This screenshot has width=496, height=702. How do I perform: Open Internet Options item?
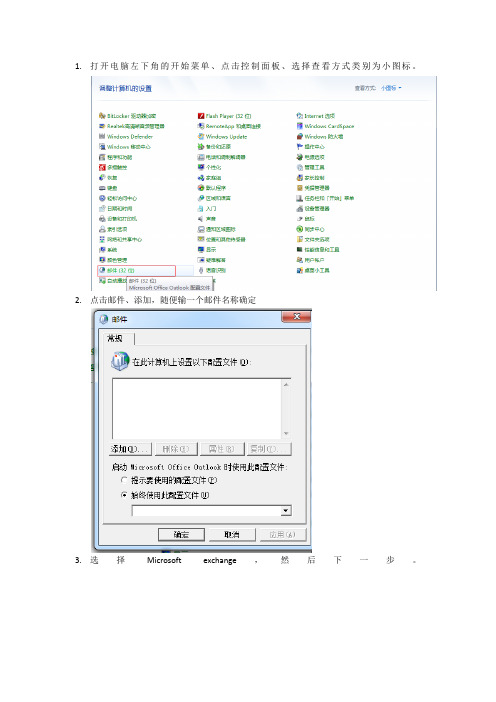(316, 116)
